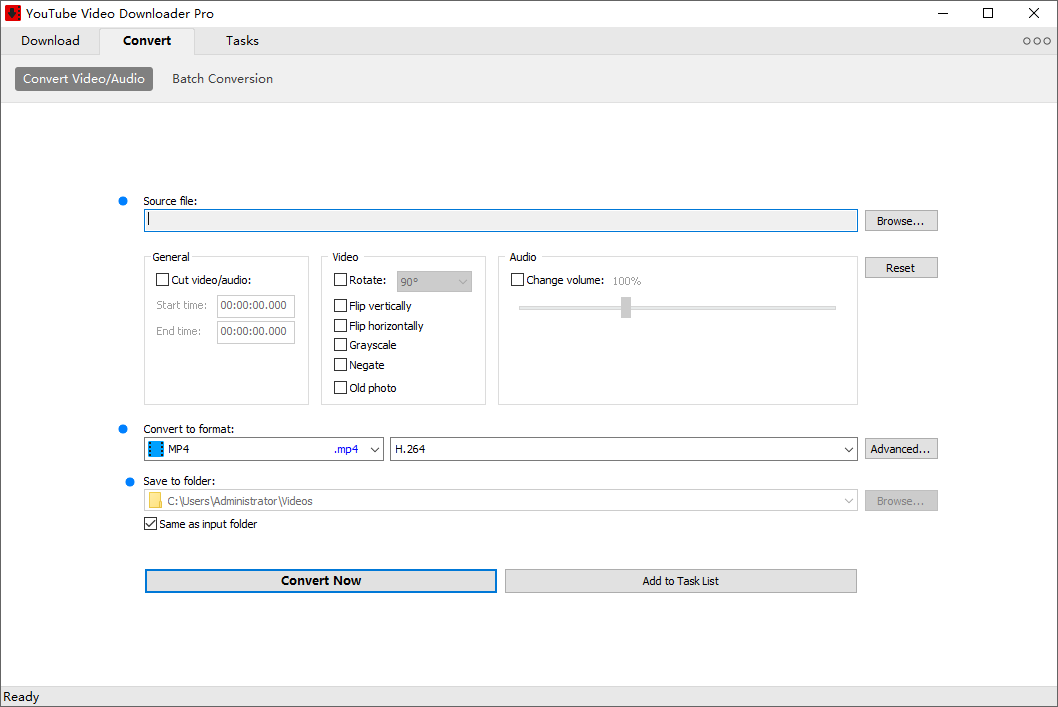Screen dimensions: 1058x707
Task: Check the Flip vertically option
Action: click(x=340, y=305)
